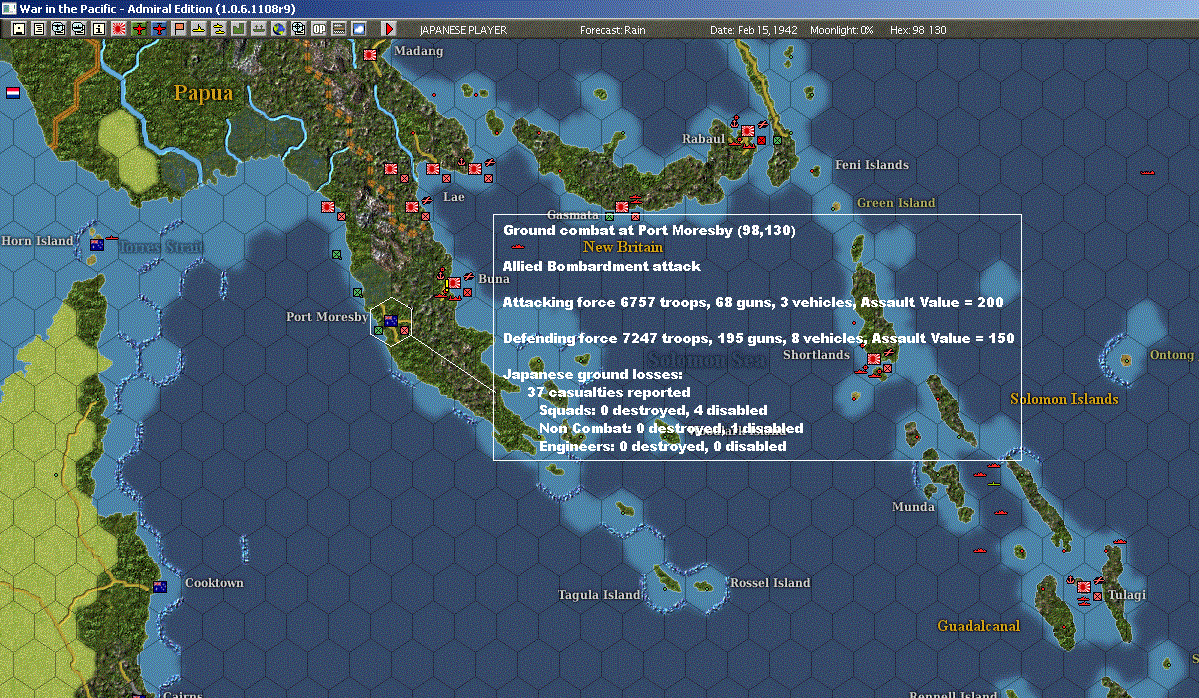Image resolution: width=1199 pixels, height=698 pixels.
Task: Click the 'Rossel Island' map label
Action: point(770,583)
